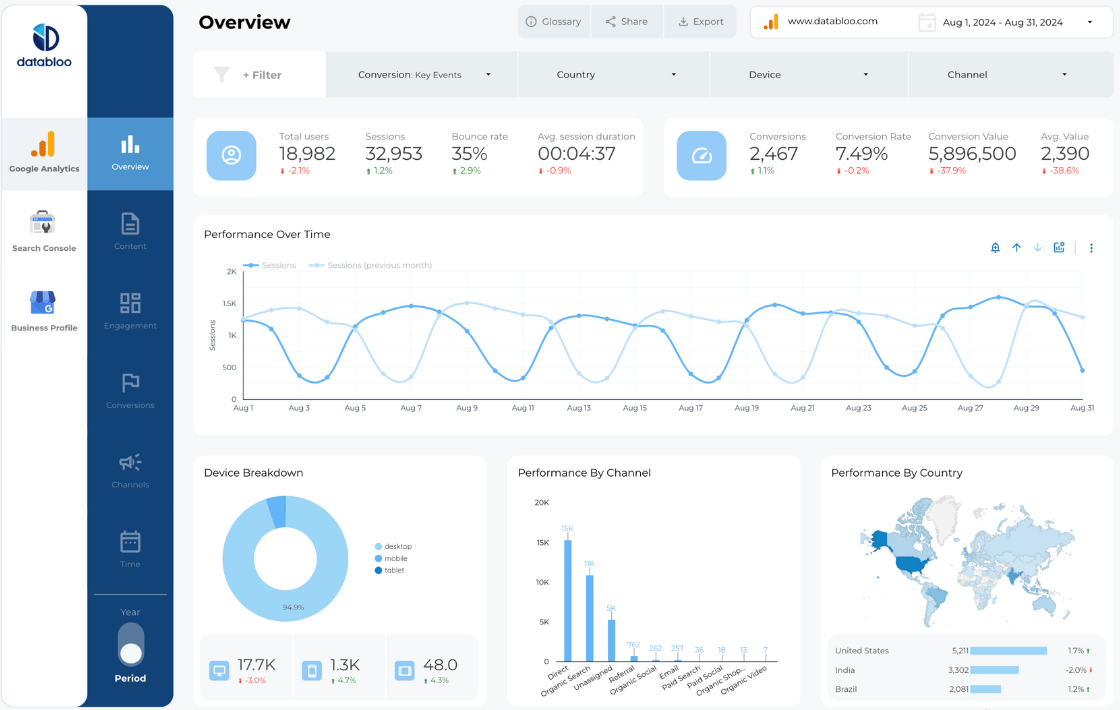The height and width of the screenshot is (710, 1120).
Task: Click the mobile device icon
Action: (x=311, y=671)
